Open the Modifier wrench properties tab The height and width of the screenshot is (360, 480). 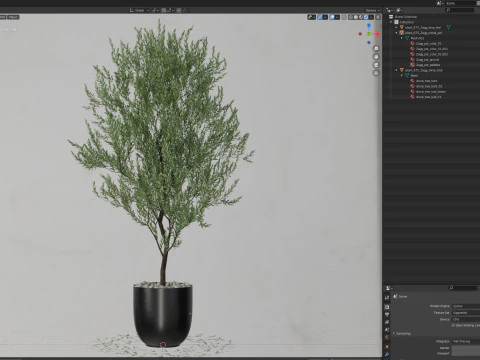(x=387, y=354)
